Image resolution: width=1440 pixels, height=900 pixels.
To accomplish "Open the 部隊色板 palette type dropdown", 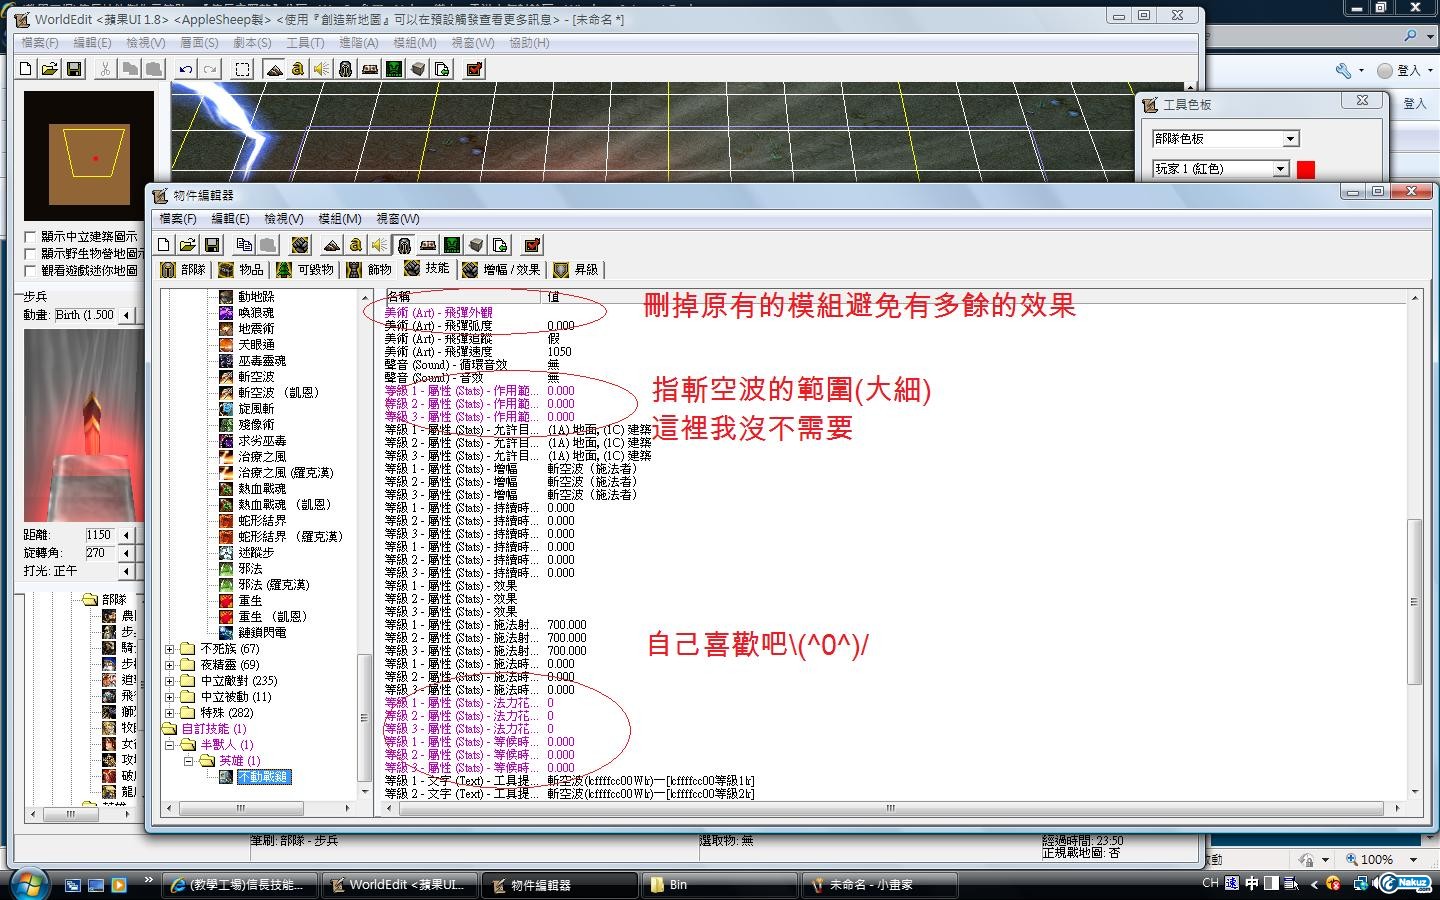I will pos(1290,139).
